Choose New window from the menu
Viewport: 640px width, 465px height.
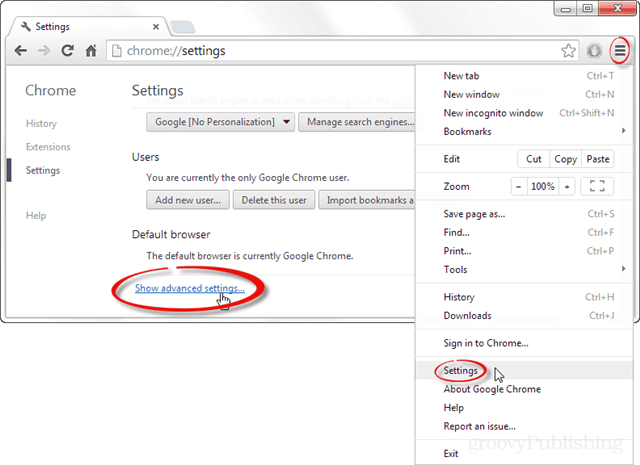pos(524,94)
